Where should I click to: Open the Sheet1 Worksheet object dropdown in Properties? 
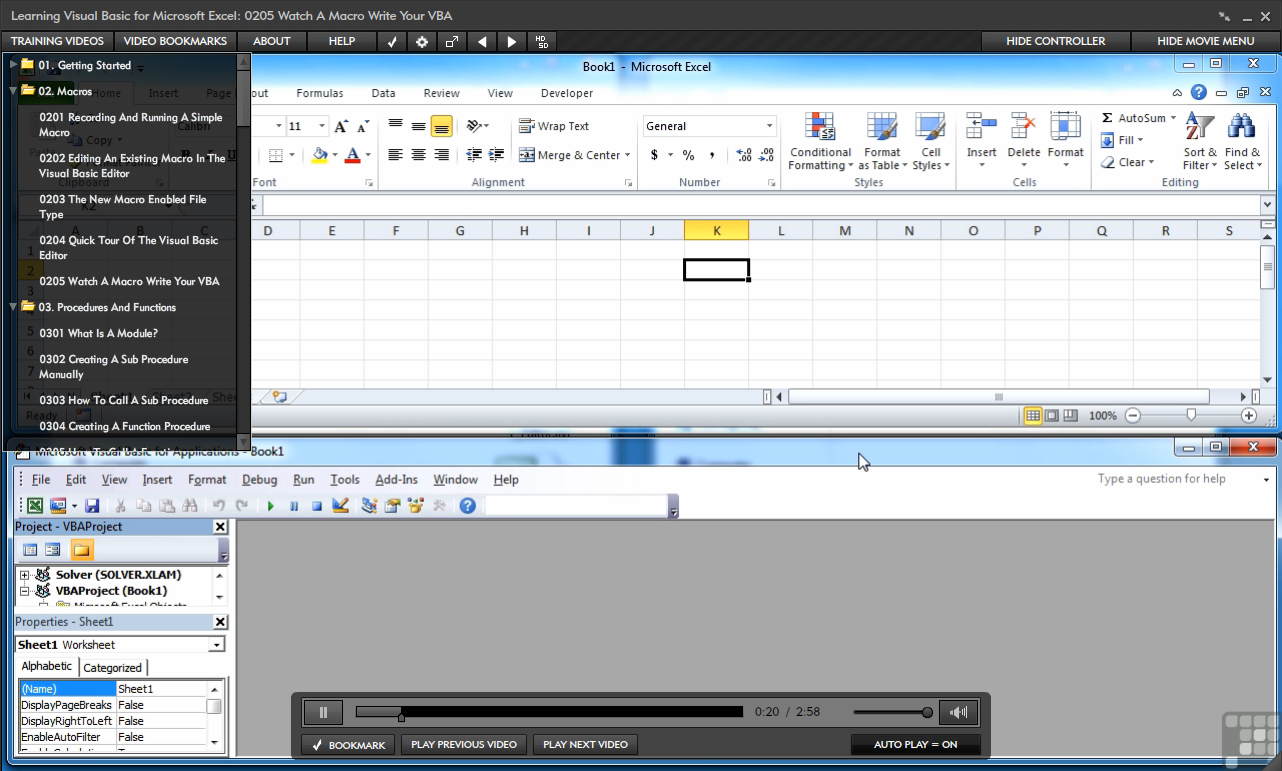(x=216, y=645)
